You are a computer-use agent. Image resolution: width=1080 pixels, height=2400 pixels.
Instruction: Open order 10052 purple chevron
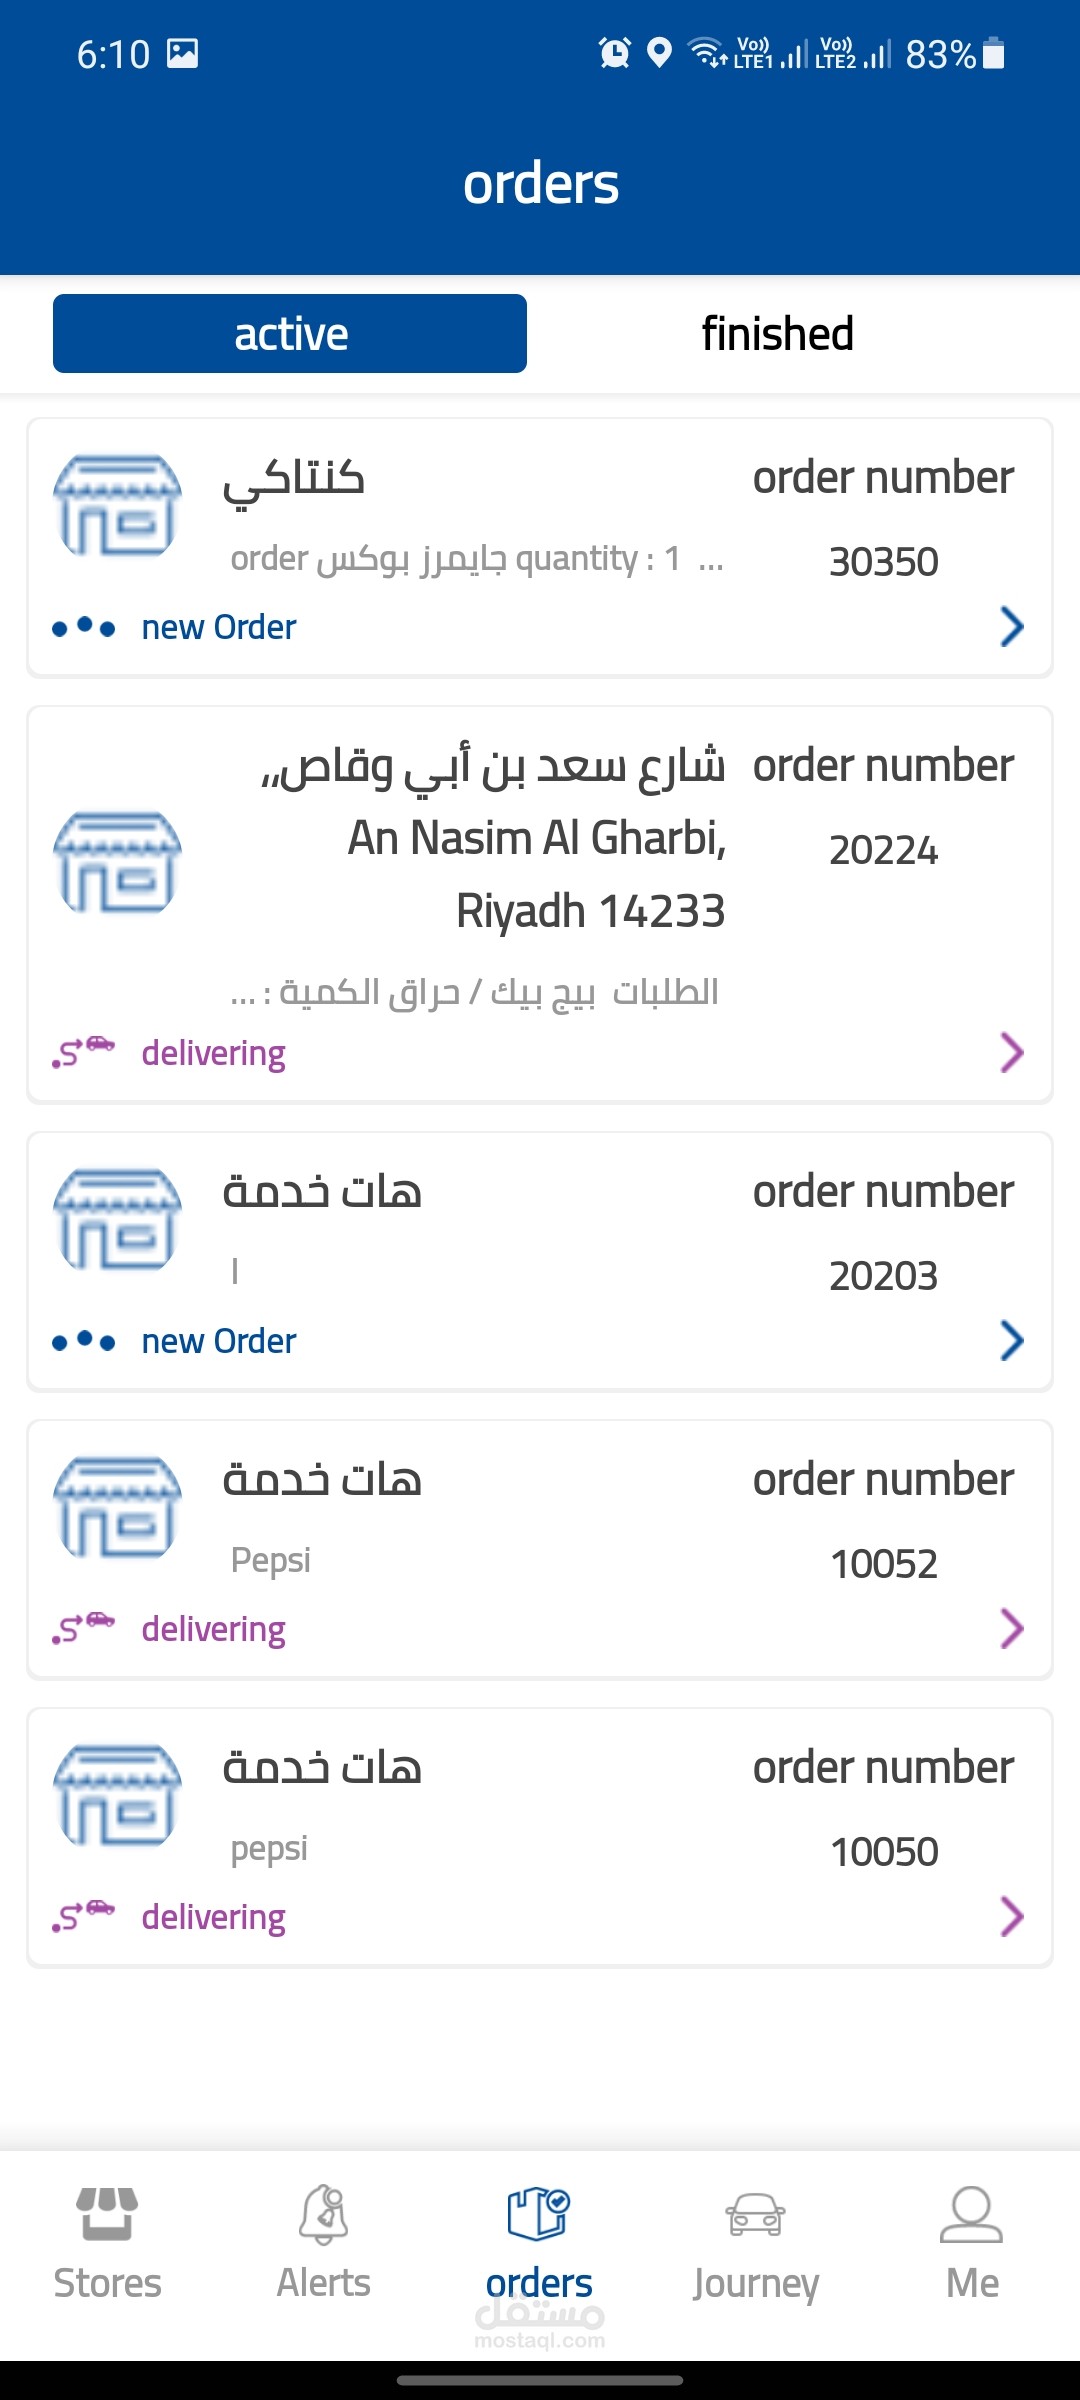click(x=1011, y=1629)
